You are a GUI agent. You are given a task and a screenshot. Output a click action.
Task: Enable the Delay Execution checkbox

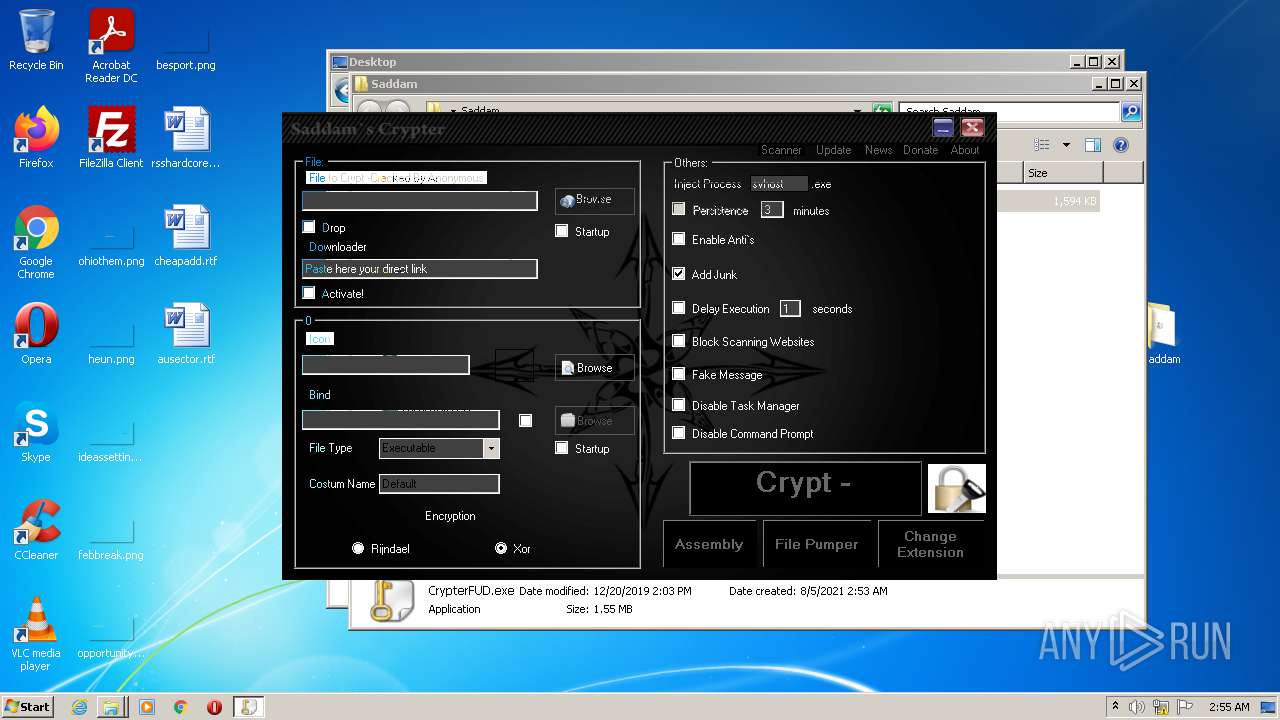pyautogui.click(x=679, y=308)
